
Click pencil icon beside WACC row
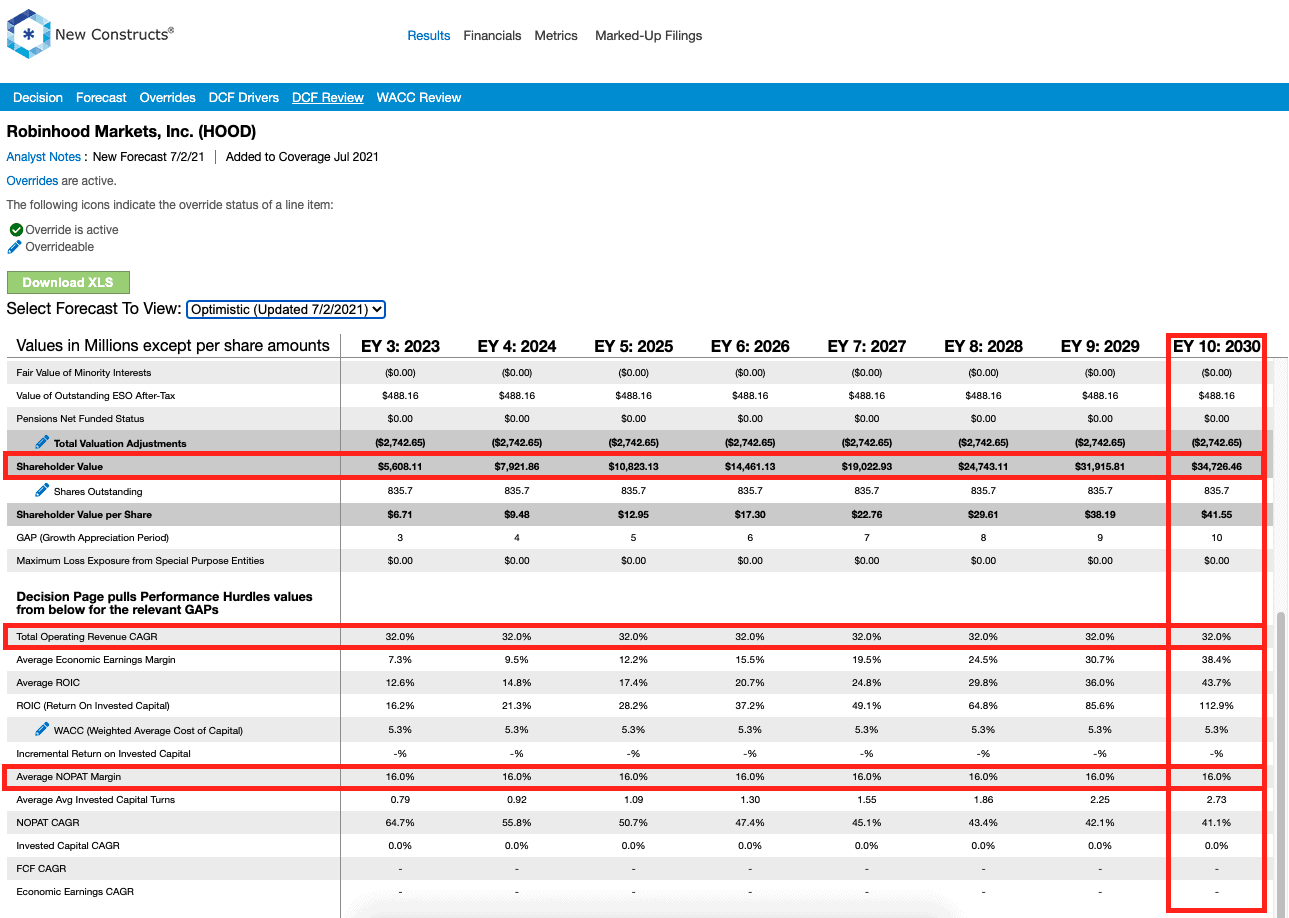(42, 729)
